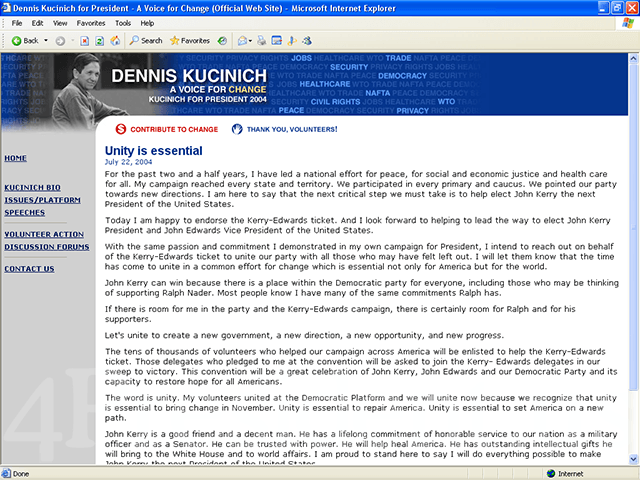
Task: Go to the Home page icon
Action: tap(116, 41)
